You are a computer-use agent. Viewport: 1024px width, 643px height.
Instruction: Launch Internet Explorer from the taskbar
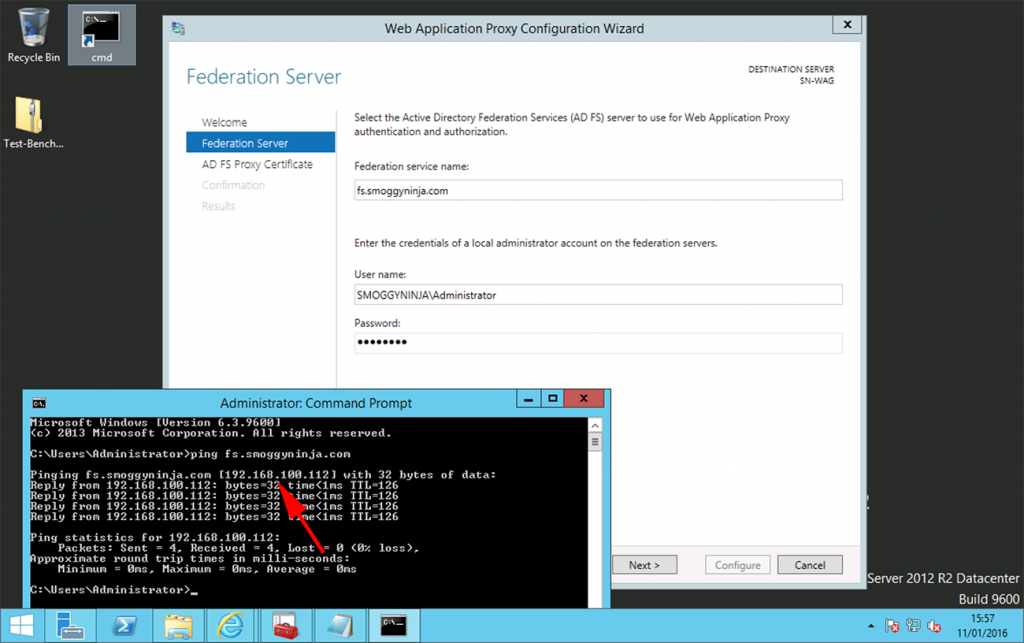tap(232, 626)
